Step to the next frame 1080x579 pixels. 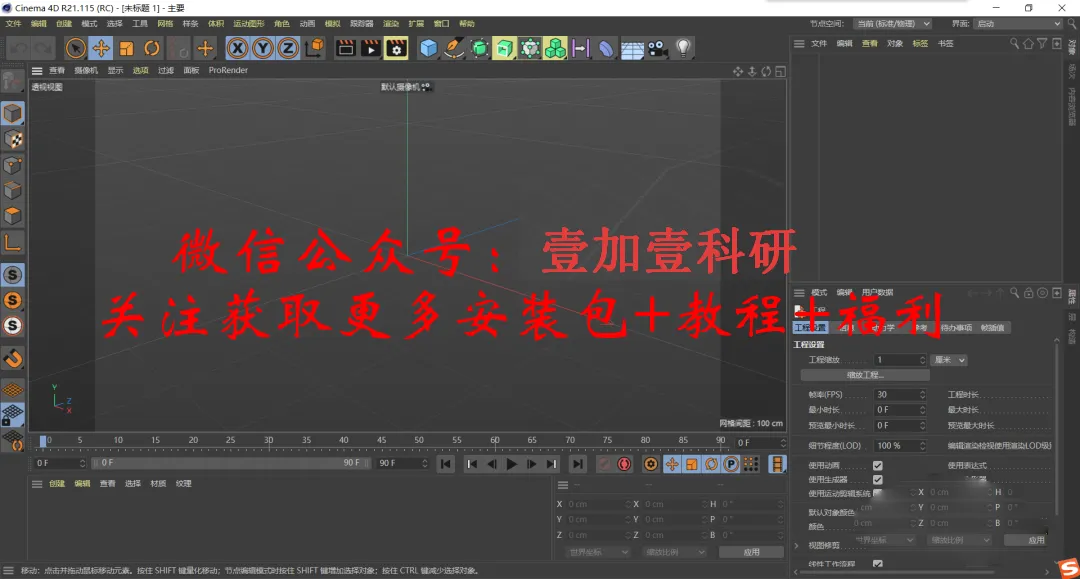(531, 464)
